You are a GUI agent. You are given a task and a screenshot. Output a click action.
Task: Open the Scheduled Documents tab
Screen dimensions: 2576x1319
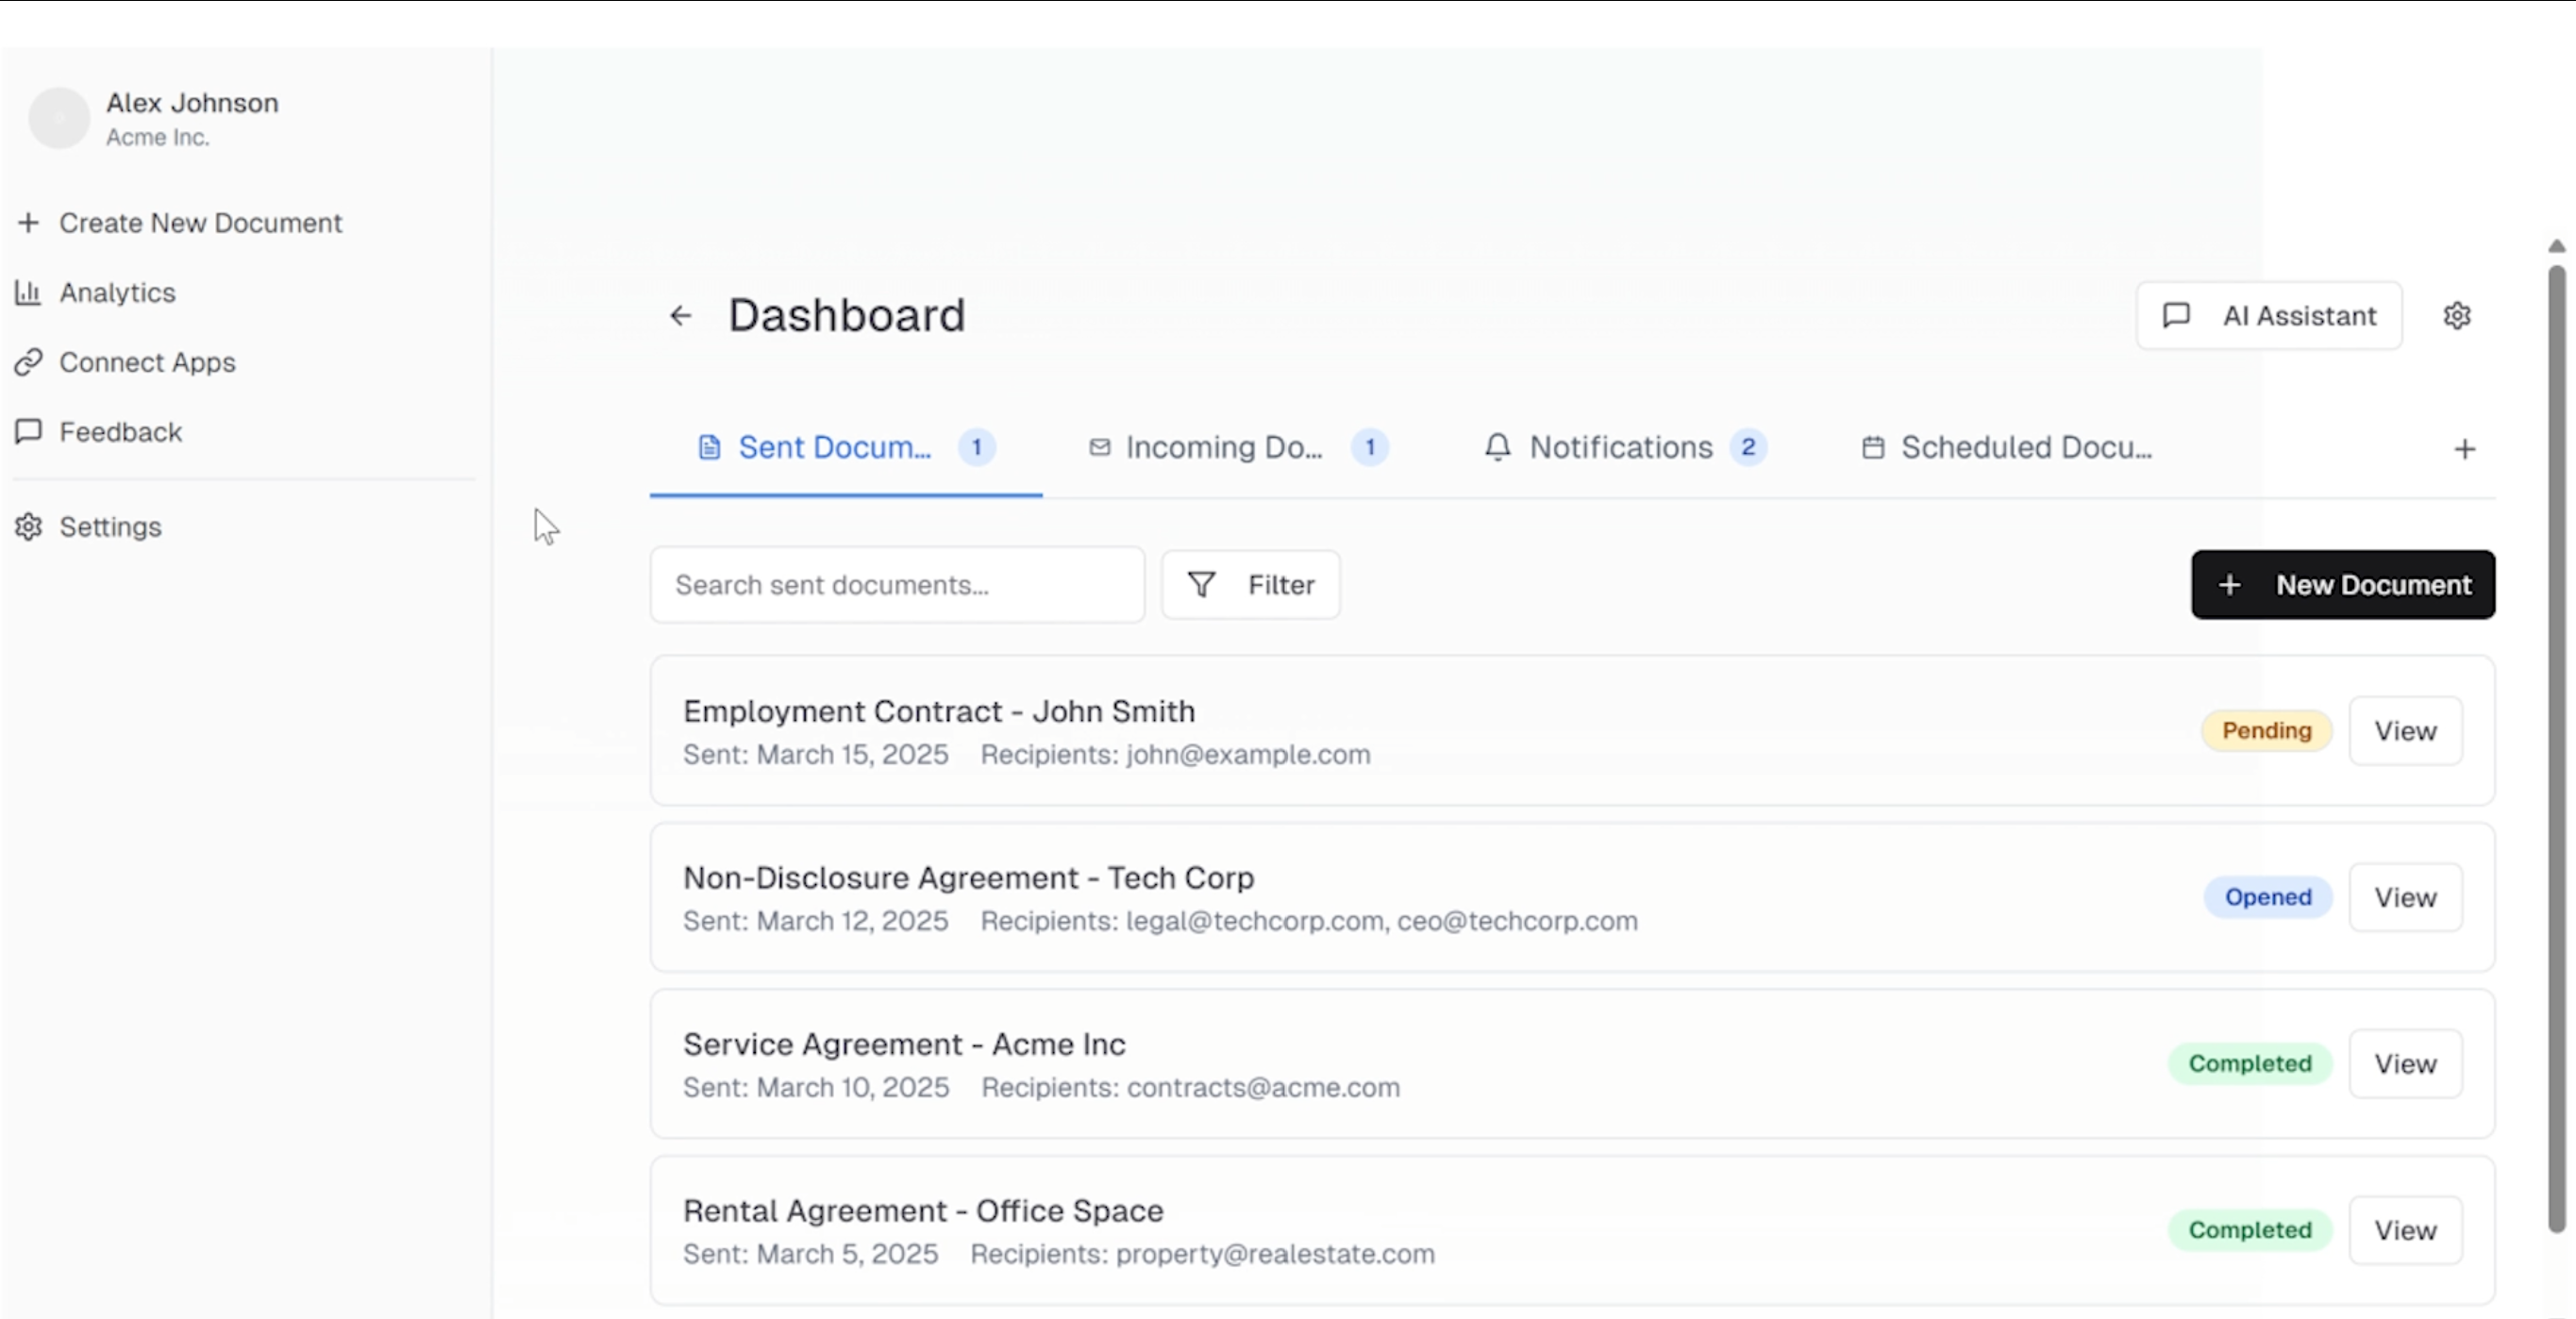(2025, 447)
